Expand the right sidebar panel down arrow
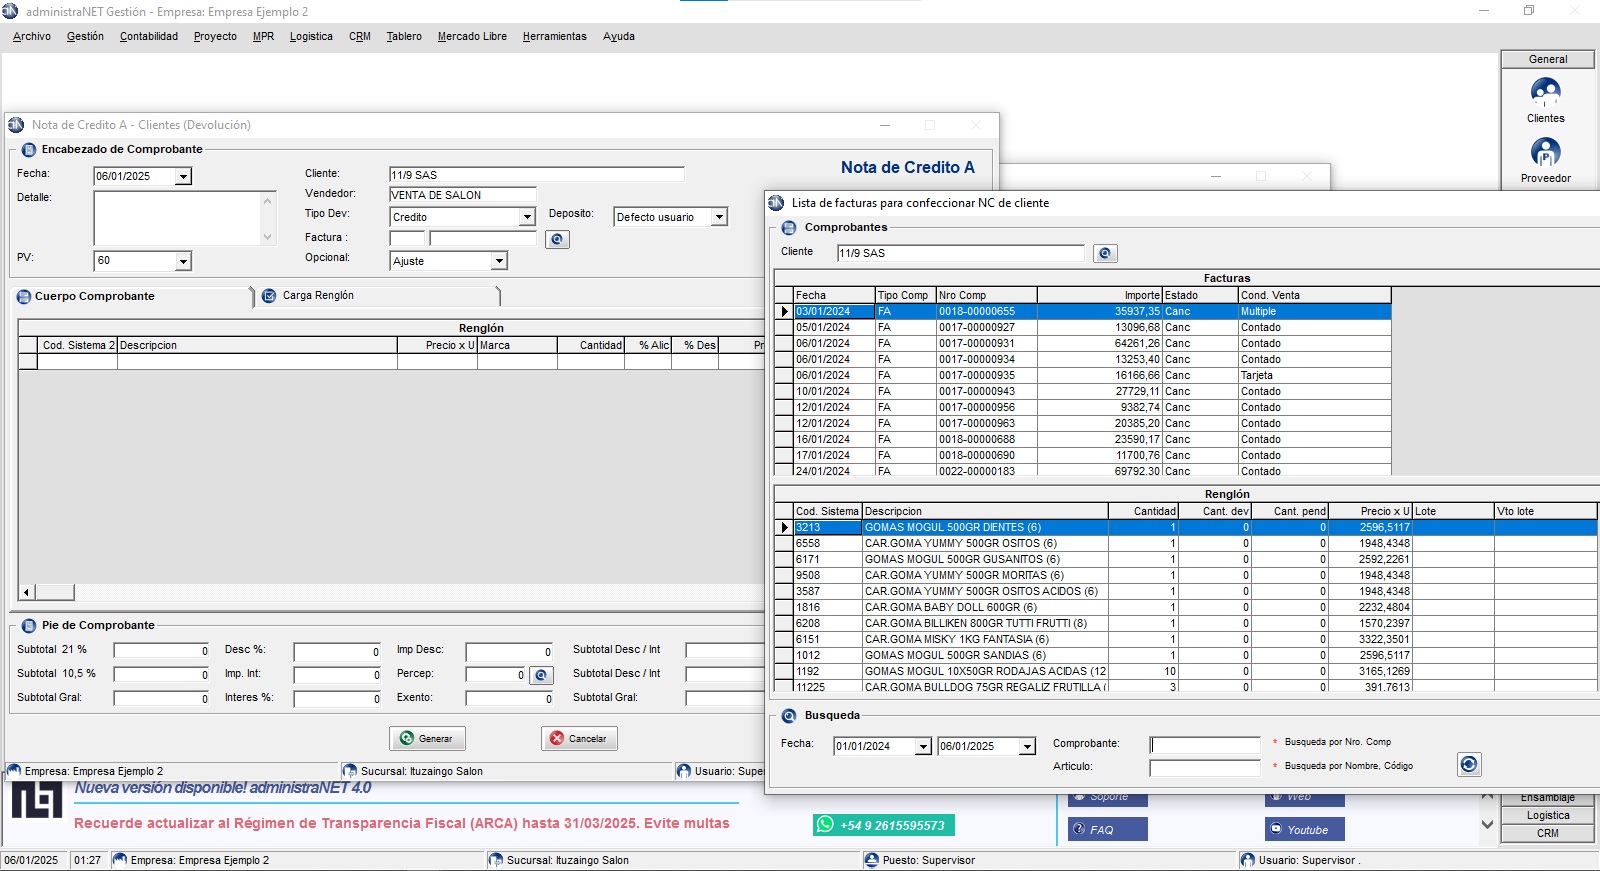1600x871 pixels. point(1488,825)
